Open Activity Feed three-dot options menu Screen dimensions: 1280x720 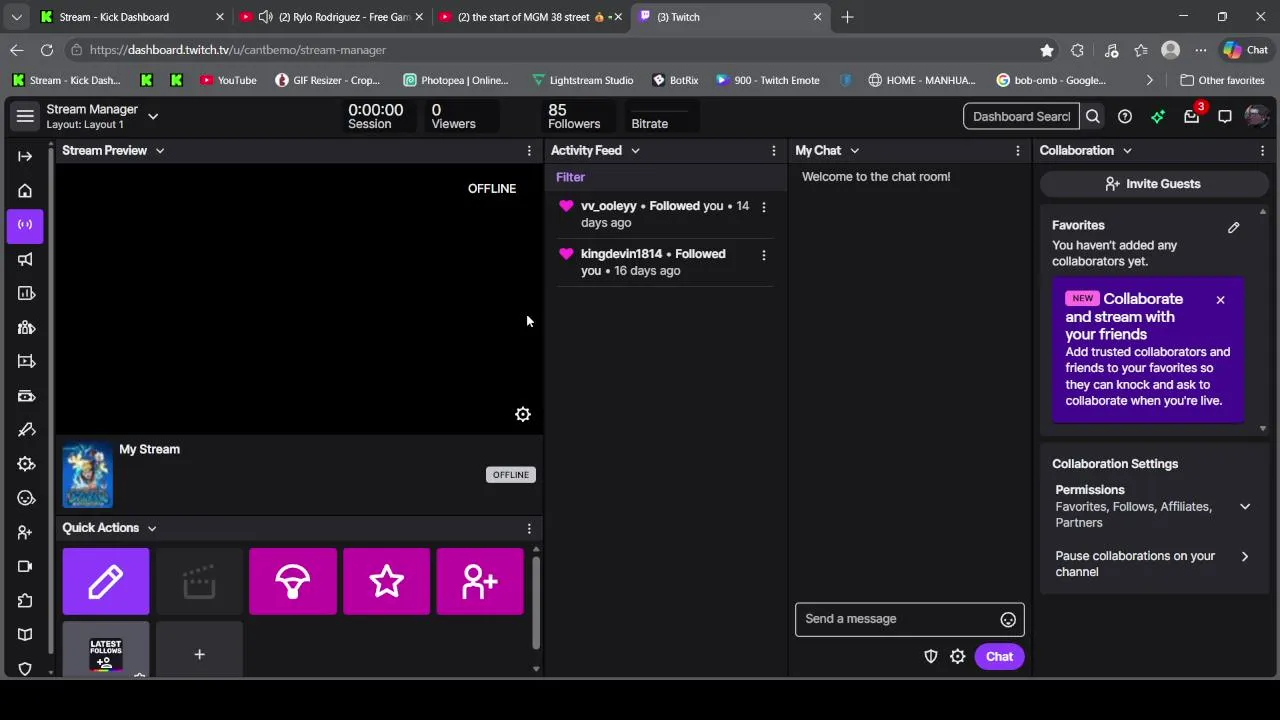pyautogui.click(x=773, y=151)
